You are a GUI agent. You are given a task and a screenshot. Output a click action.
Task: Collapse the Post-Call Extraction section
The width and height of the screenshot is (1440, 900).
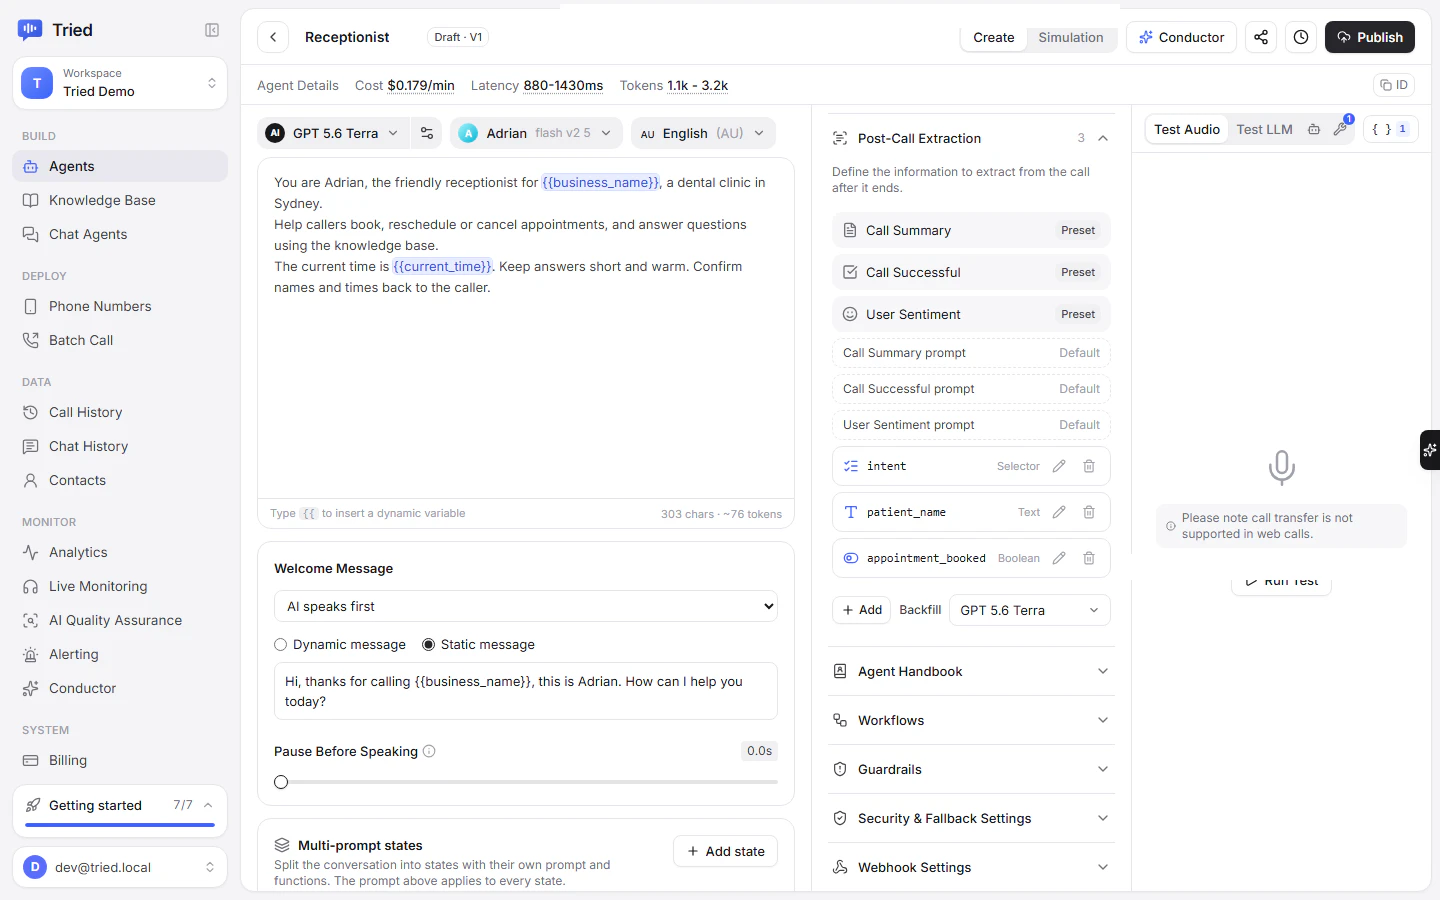point(1103,138)
